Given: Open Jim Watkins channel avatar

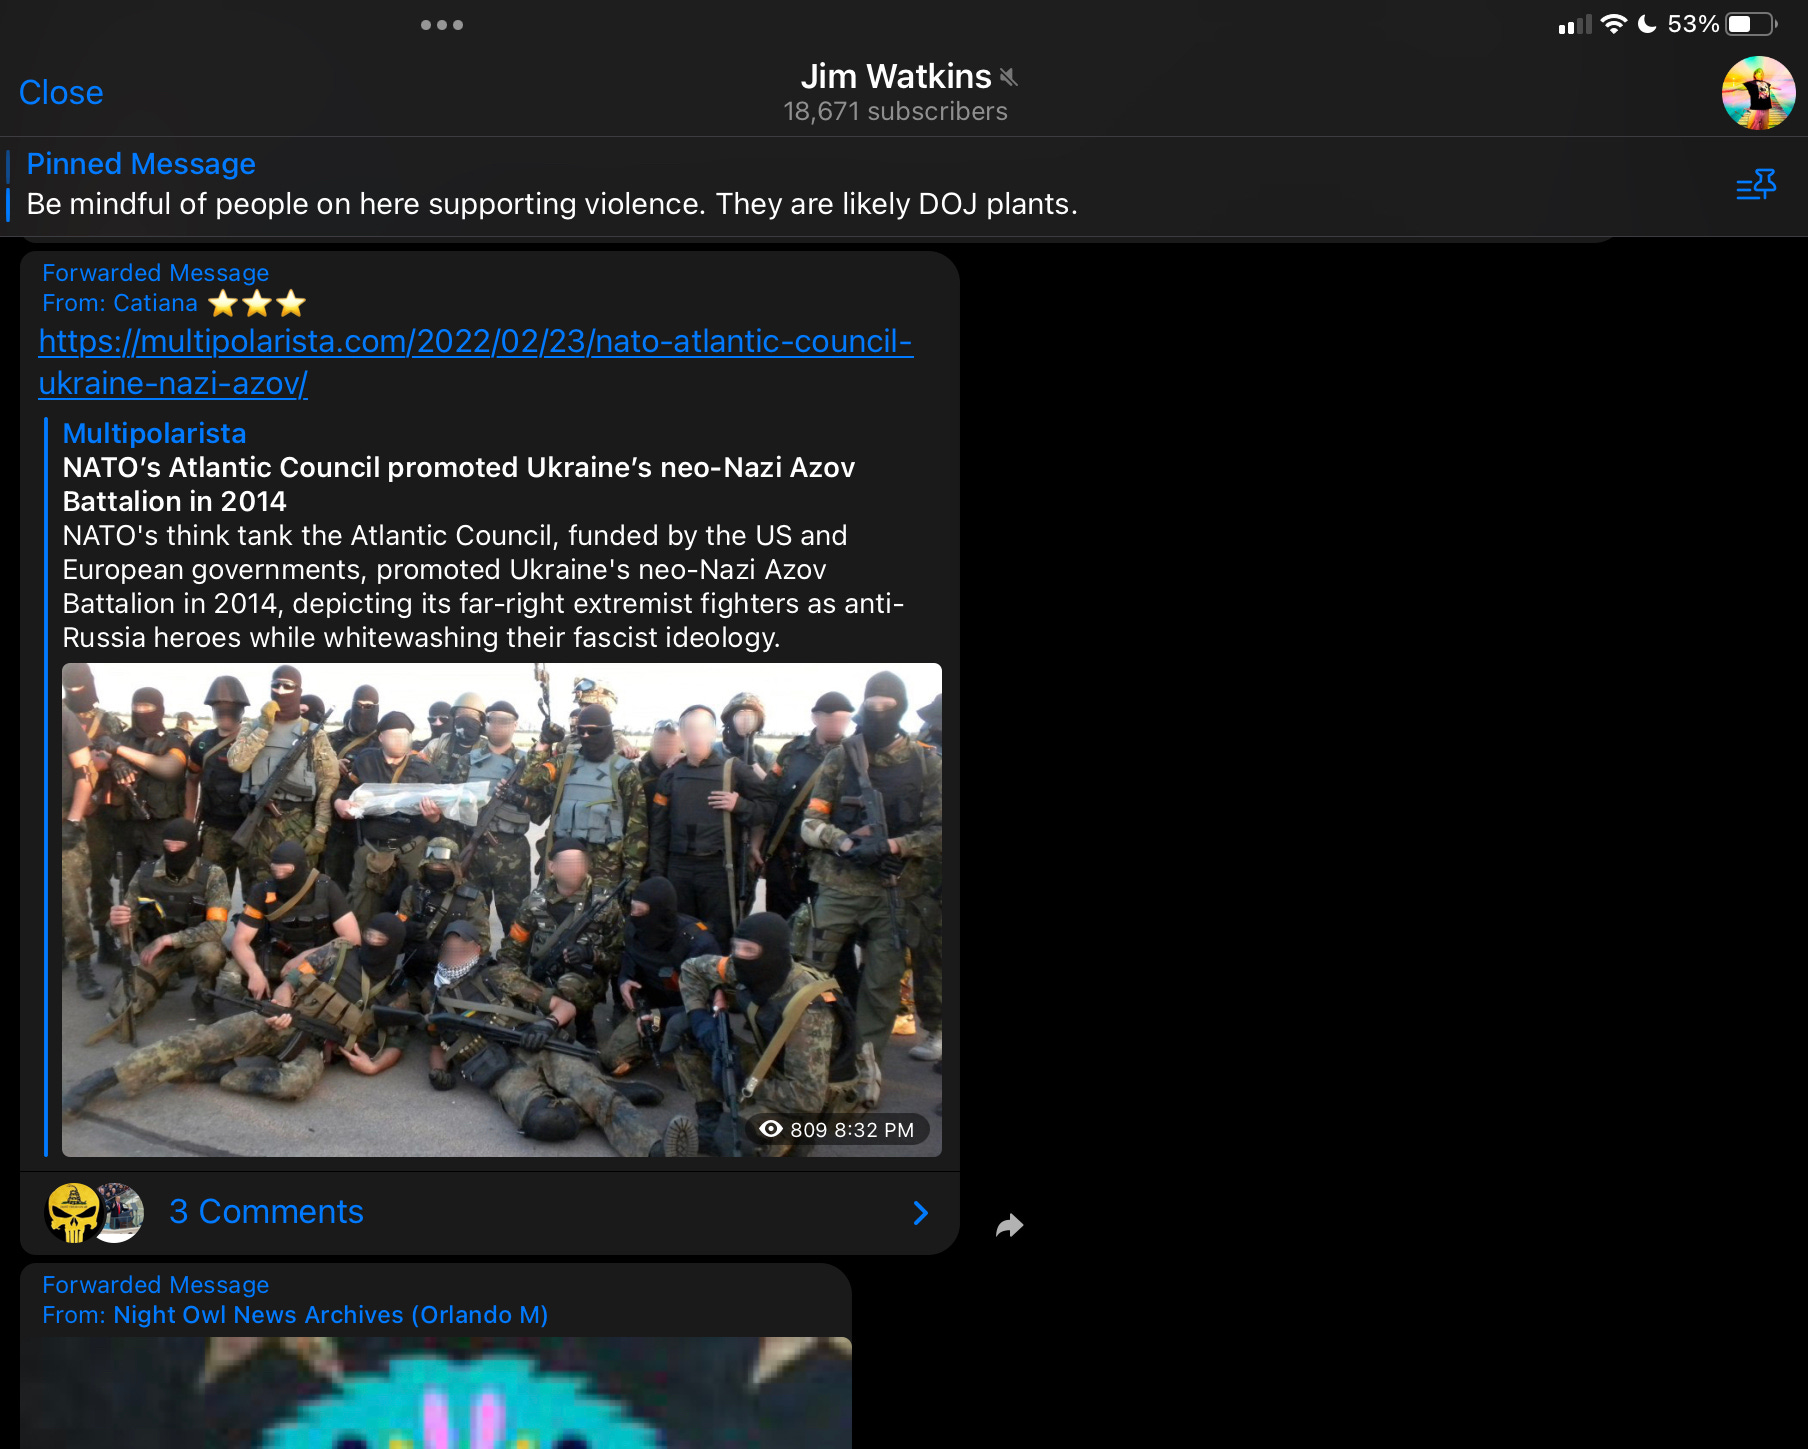Looking at the screenshot, I should pos(1758,93).
